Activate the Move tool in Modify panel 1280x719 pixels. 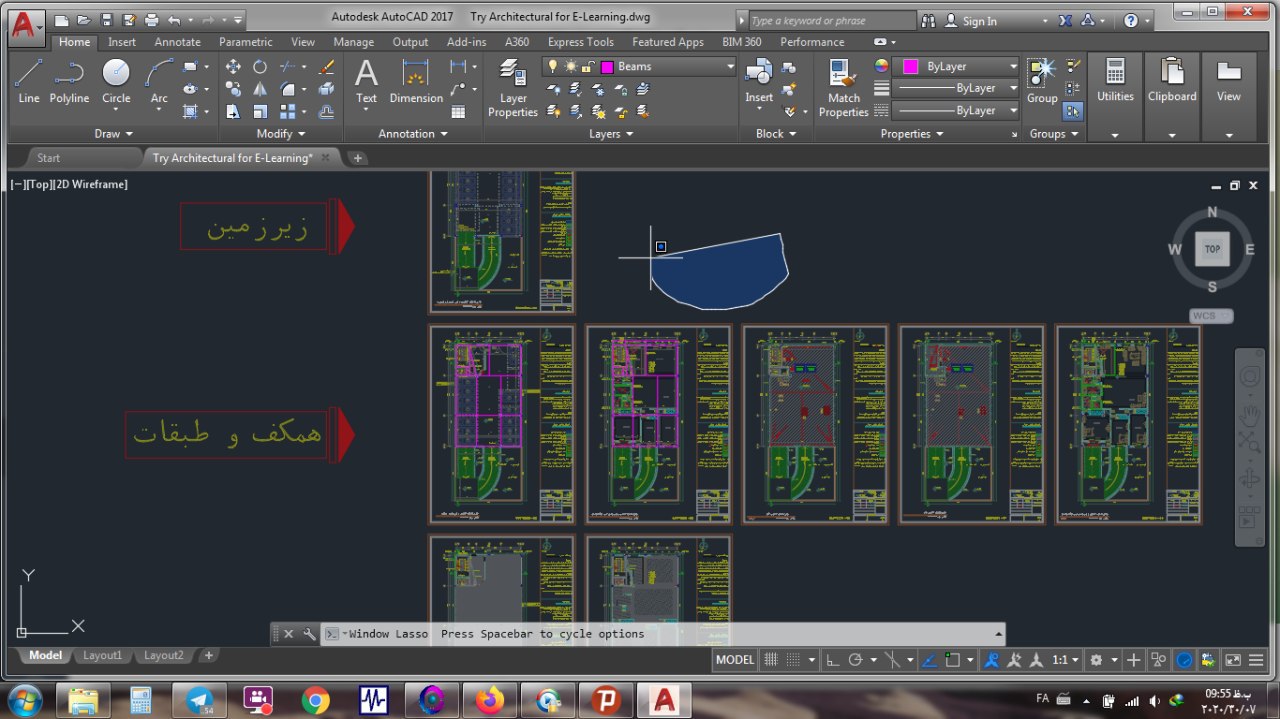233,67
